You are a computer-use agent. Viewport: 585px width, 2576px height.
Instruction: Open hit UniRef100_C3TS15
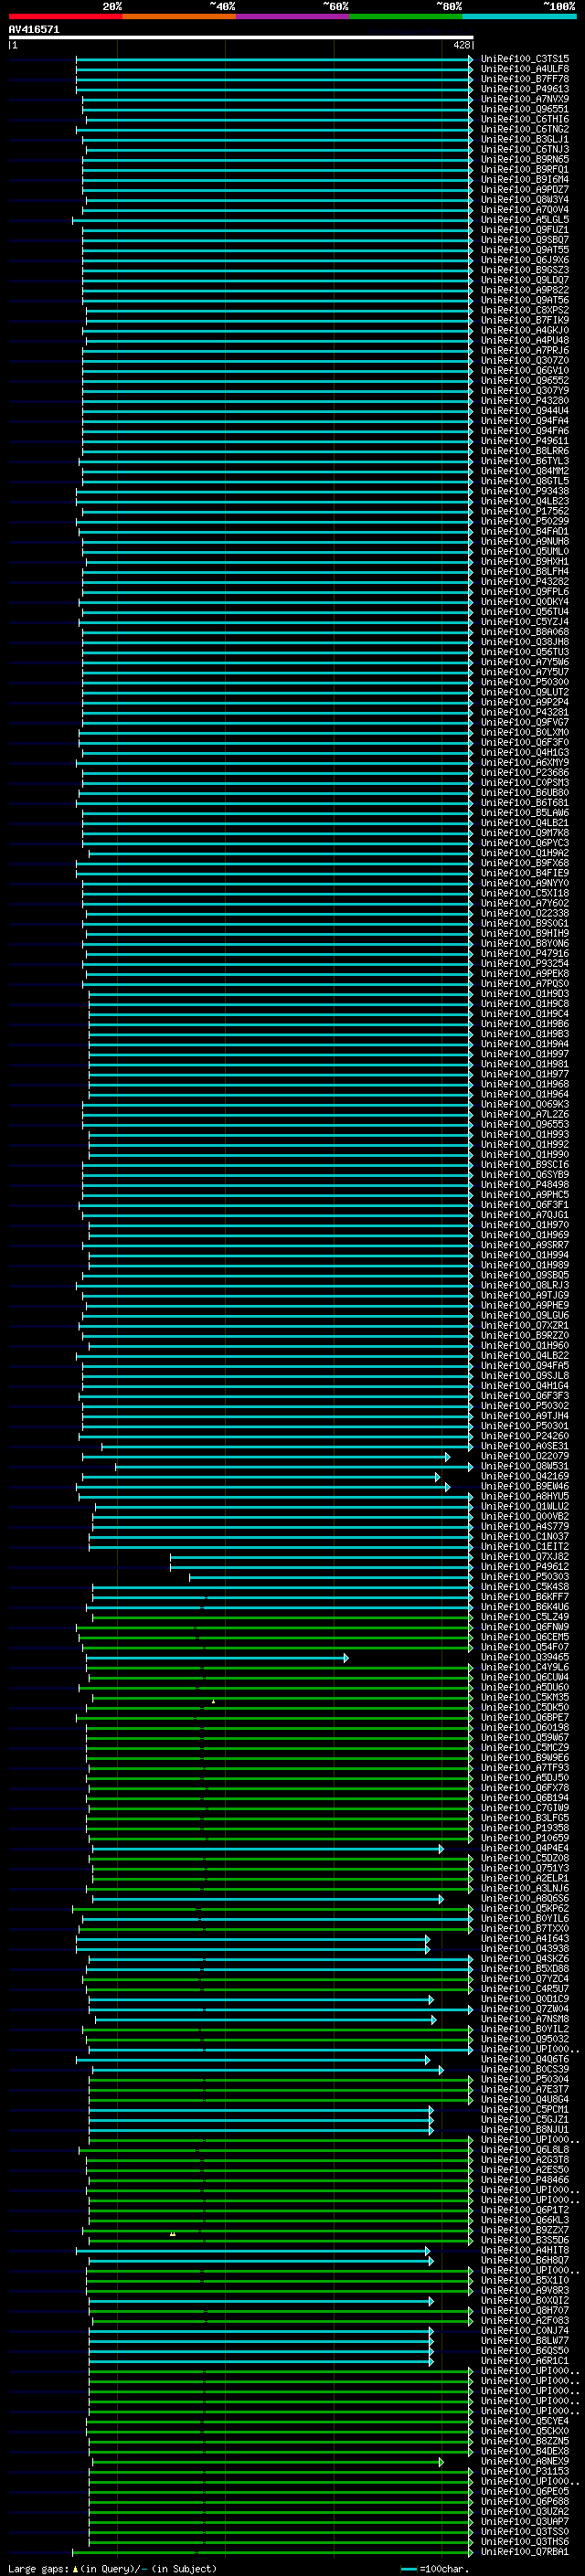[x=525, y=59]
